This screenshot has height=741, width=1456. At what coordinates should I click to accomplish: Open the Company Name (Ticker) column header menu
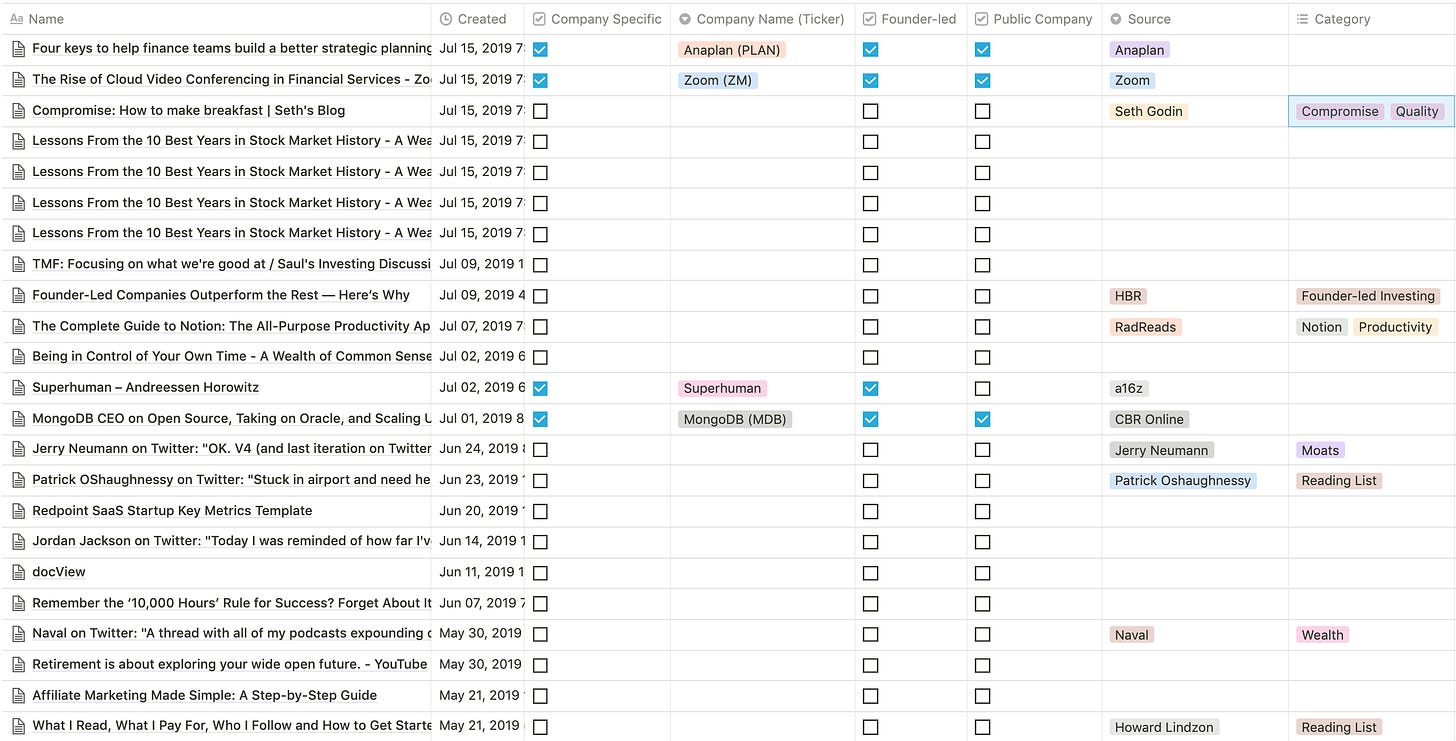click(770, 19)
